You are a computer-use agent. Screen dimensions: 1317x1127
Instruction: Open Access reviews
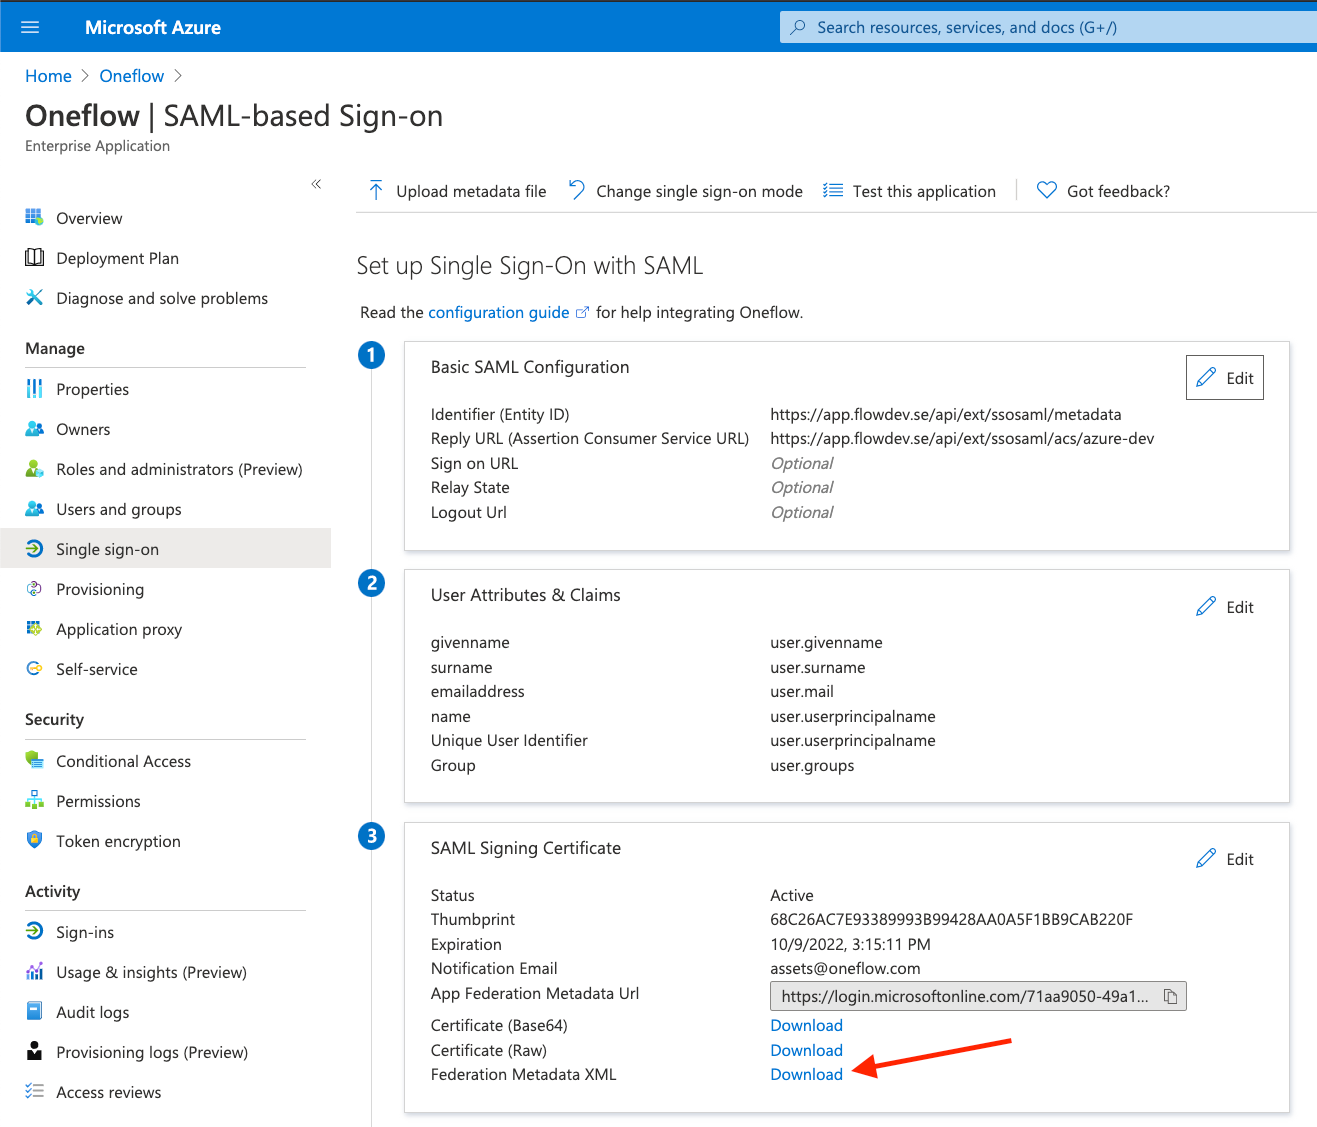[108, 1091]
